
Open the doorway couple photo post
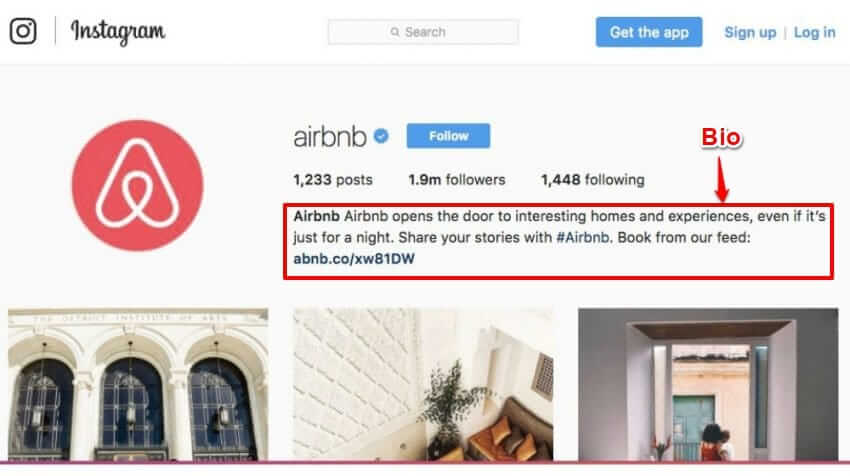708,384
